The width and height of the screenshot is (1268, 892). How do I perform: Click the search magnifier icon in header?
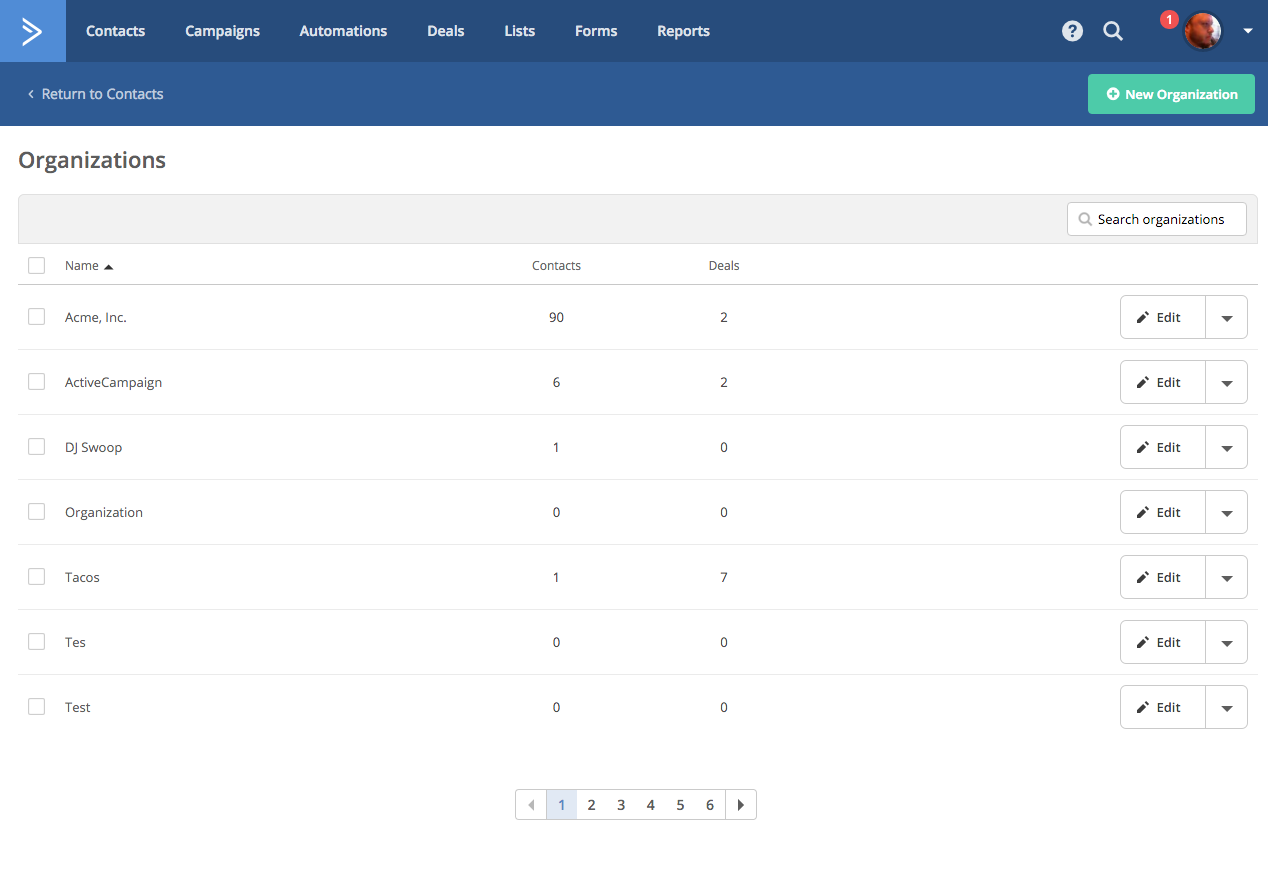click(x=1113, y=31)
